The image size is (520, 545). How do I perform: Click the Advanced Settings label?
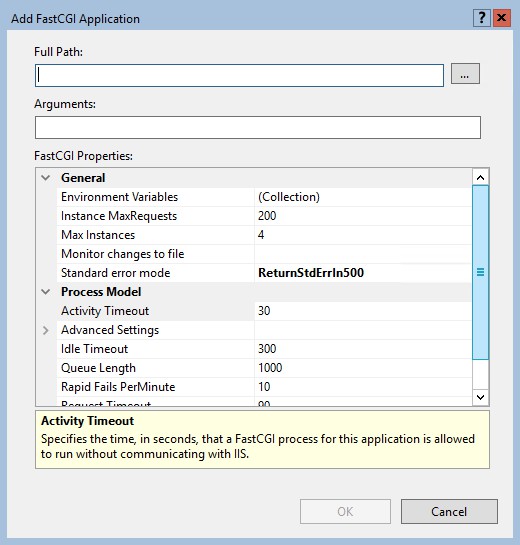[110, 330]
